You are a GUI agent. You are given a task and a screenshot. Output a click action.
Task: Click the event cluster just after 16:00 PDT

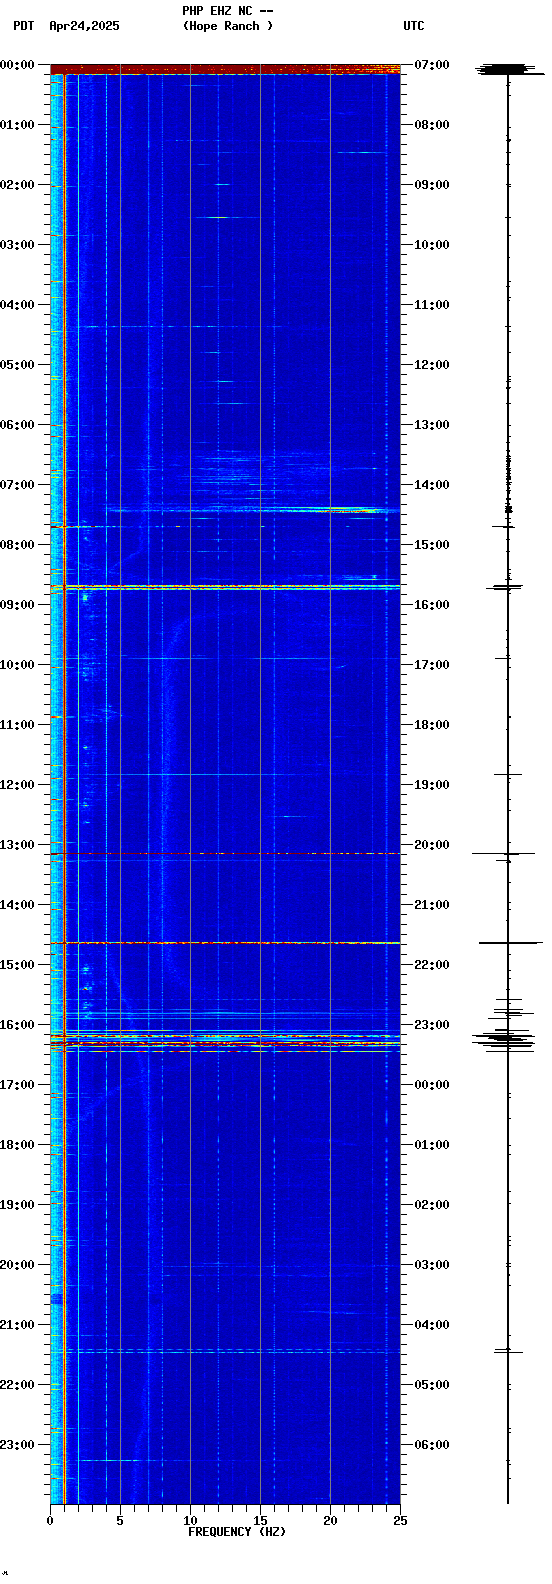tap(225, 1040)
